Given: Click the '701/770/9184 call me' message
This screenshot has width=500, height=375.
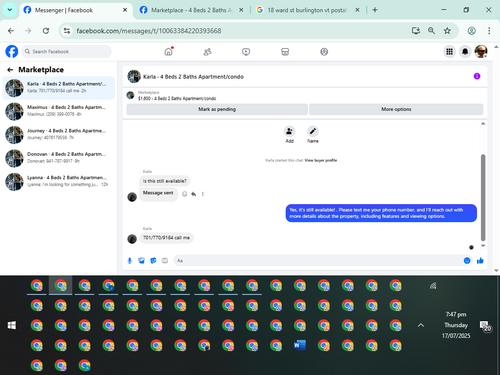Looking at the screenshot, I should pos(166,238).
